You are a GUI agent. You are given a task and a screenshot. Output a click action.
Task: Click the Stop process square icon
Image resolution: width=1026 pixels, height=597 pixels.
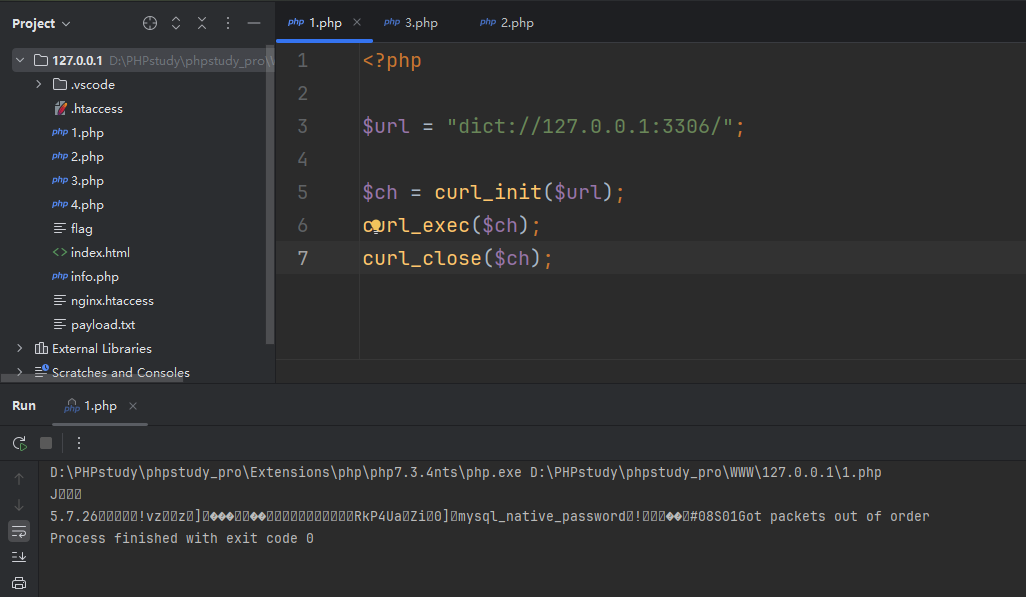coord(46,443)
